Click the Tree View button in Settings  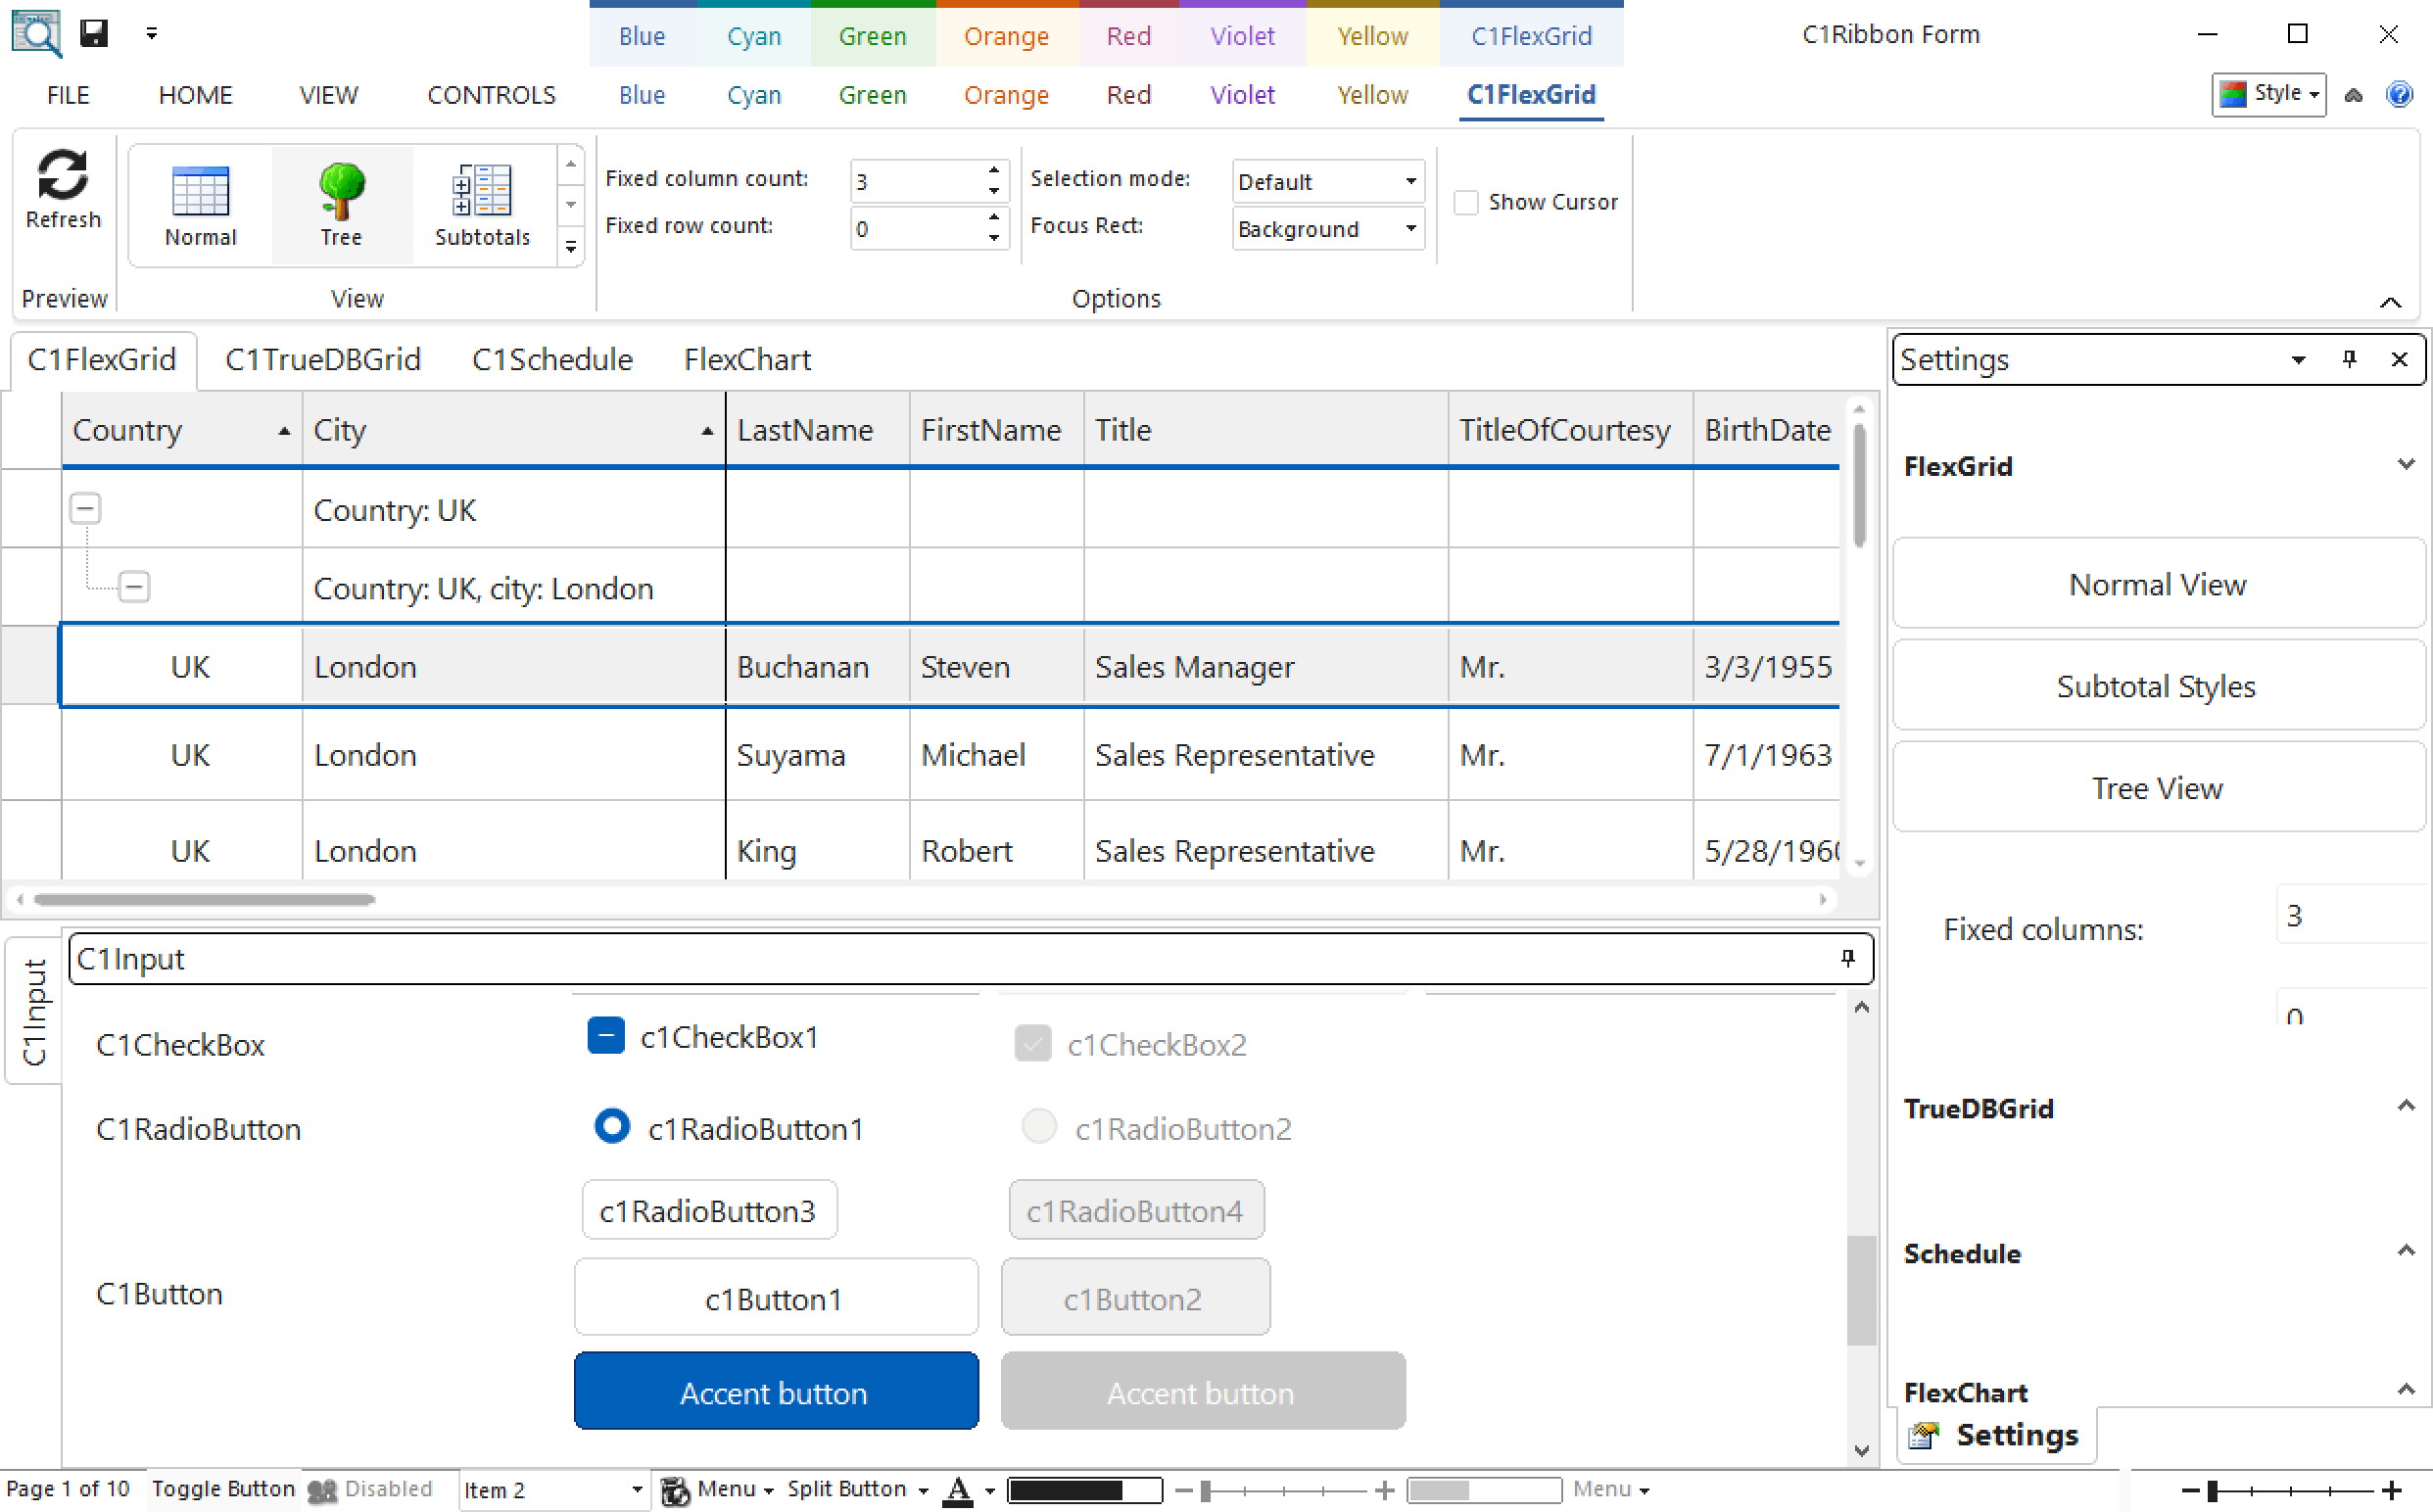[x=2158, y=788]
